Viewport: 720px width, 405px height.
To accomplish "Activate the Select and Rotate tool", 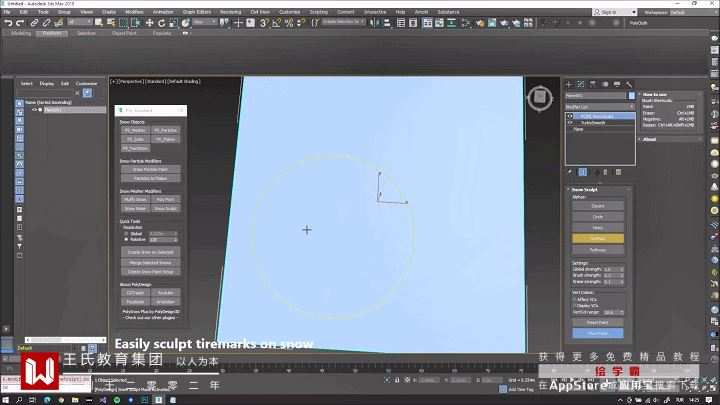I will (161, 22).
